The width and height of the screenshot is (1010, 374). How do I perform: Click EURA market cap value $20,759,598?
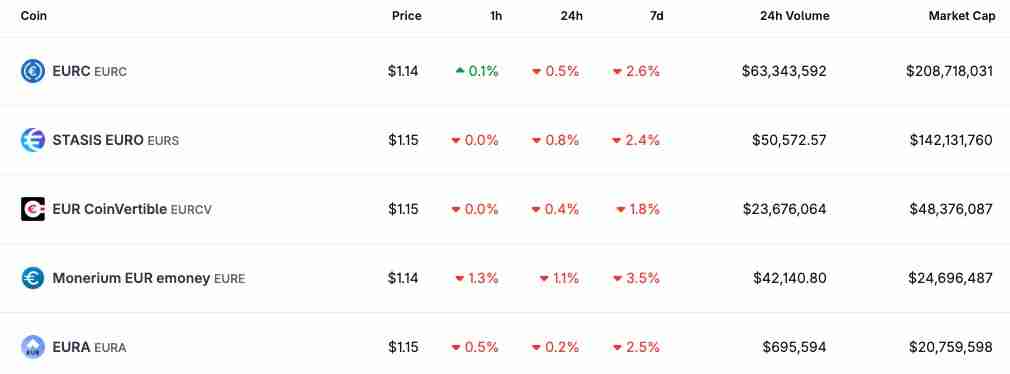pos(951,347)
